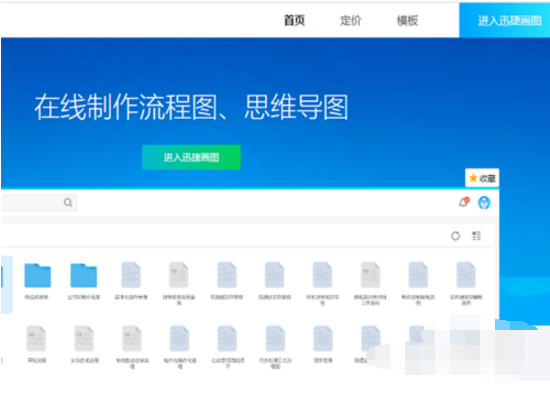Go to the 定价 pricing page
Screen dimensions: 550x394
pyautogui.click(x=350, y=20)
